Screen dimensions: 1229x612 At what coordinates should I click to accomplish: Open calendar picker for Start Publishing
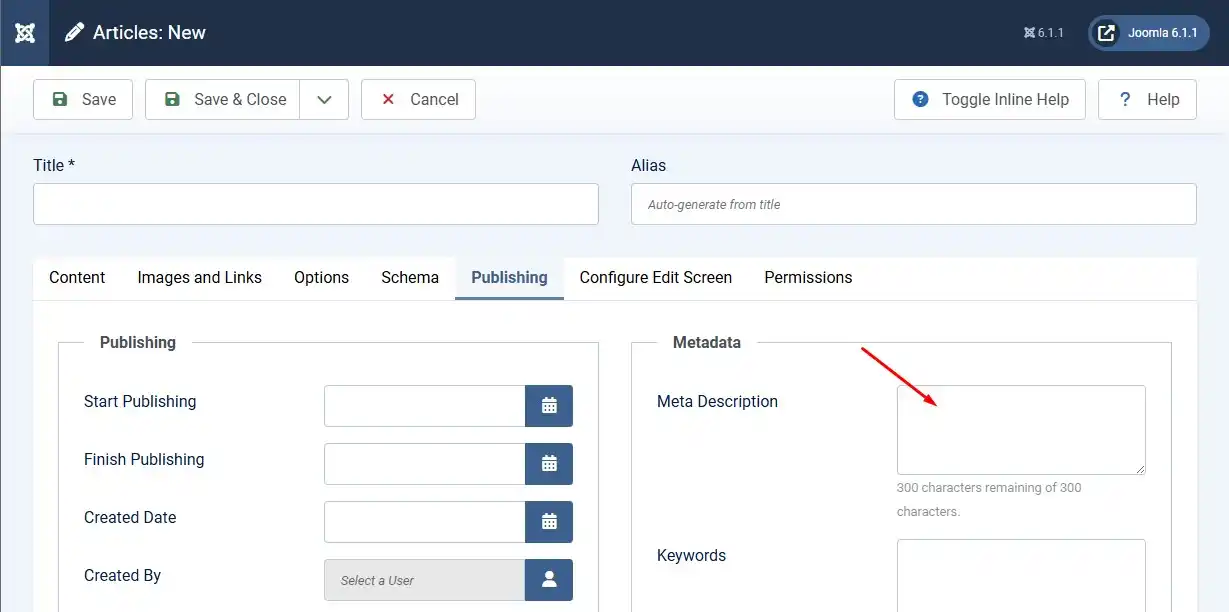click(549, 406)
